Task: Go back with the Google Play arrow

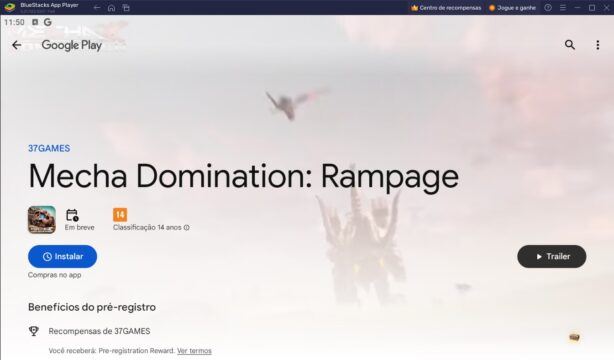Action: (16, 45)
